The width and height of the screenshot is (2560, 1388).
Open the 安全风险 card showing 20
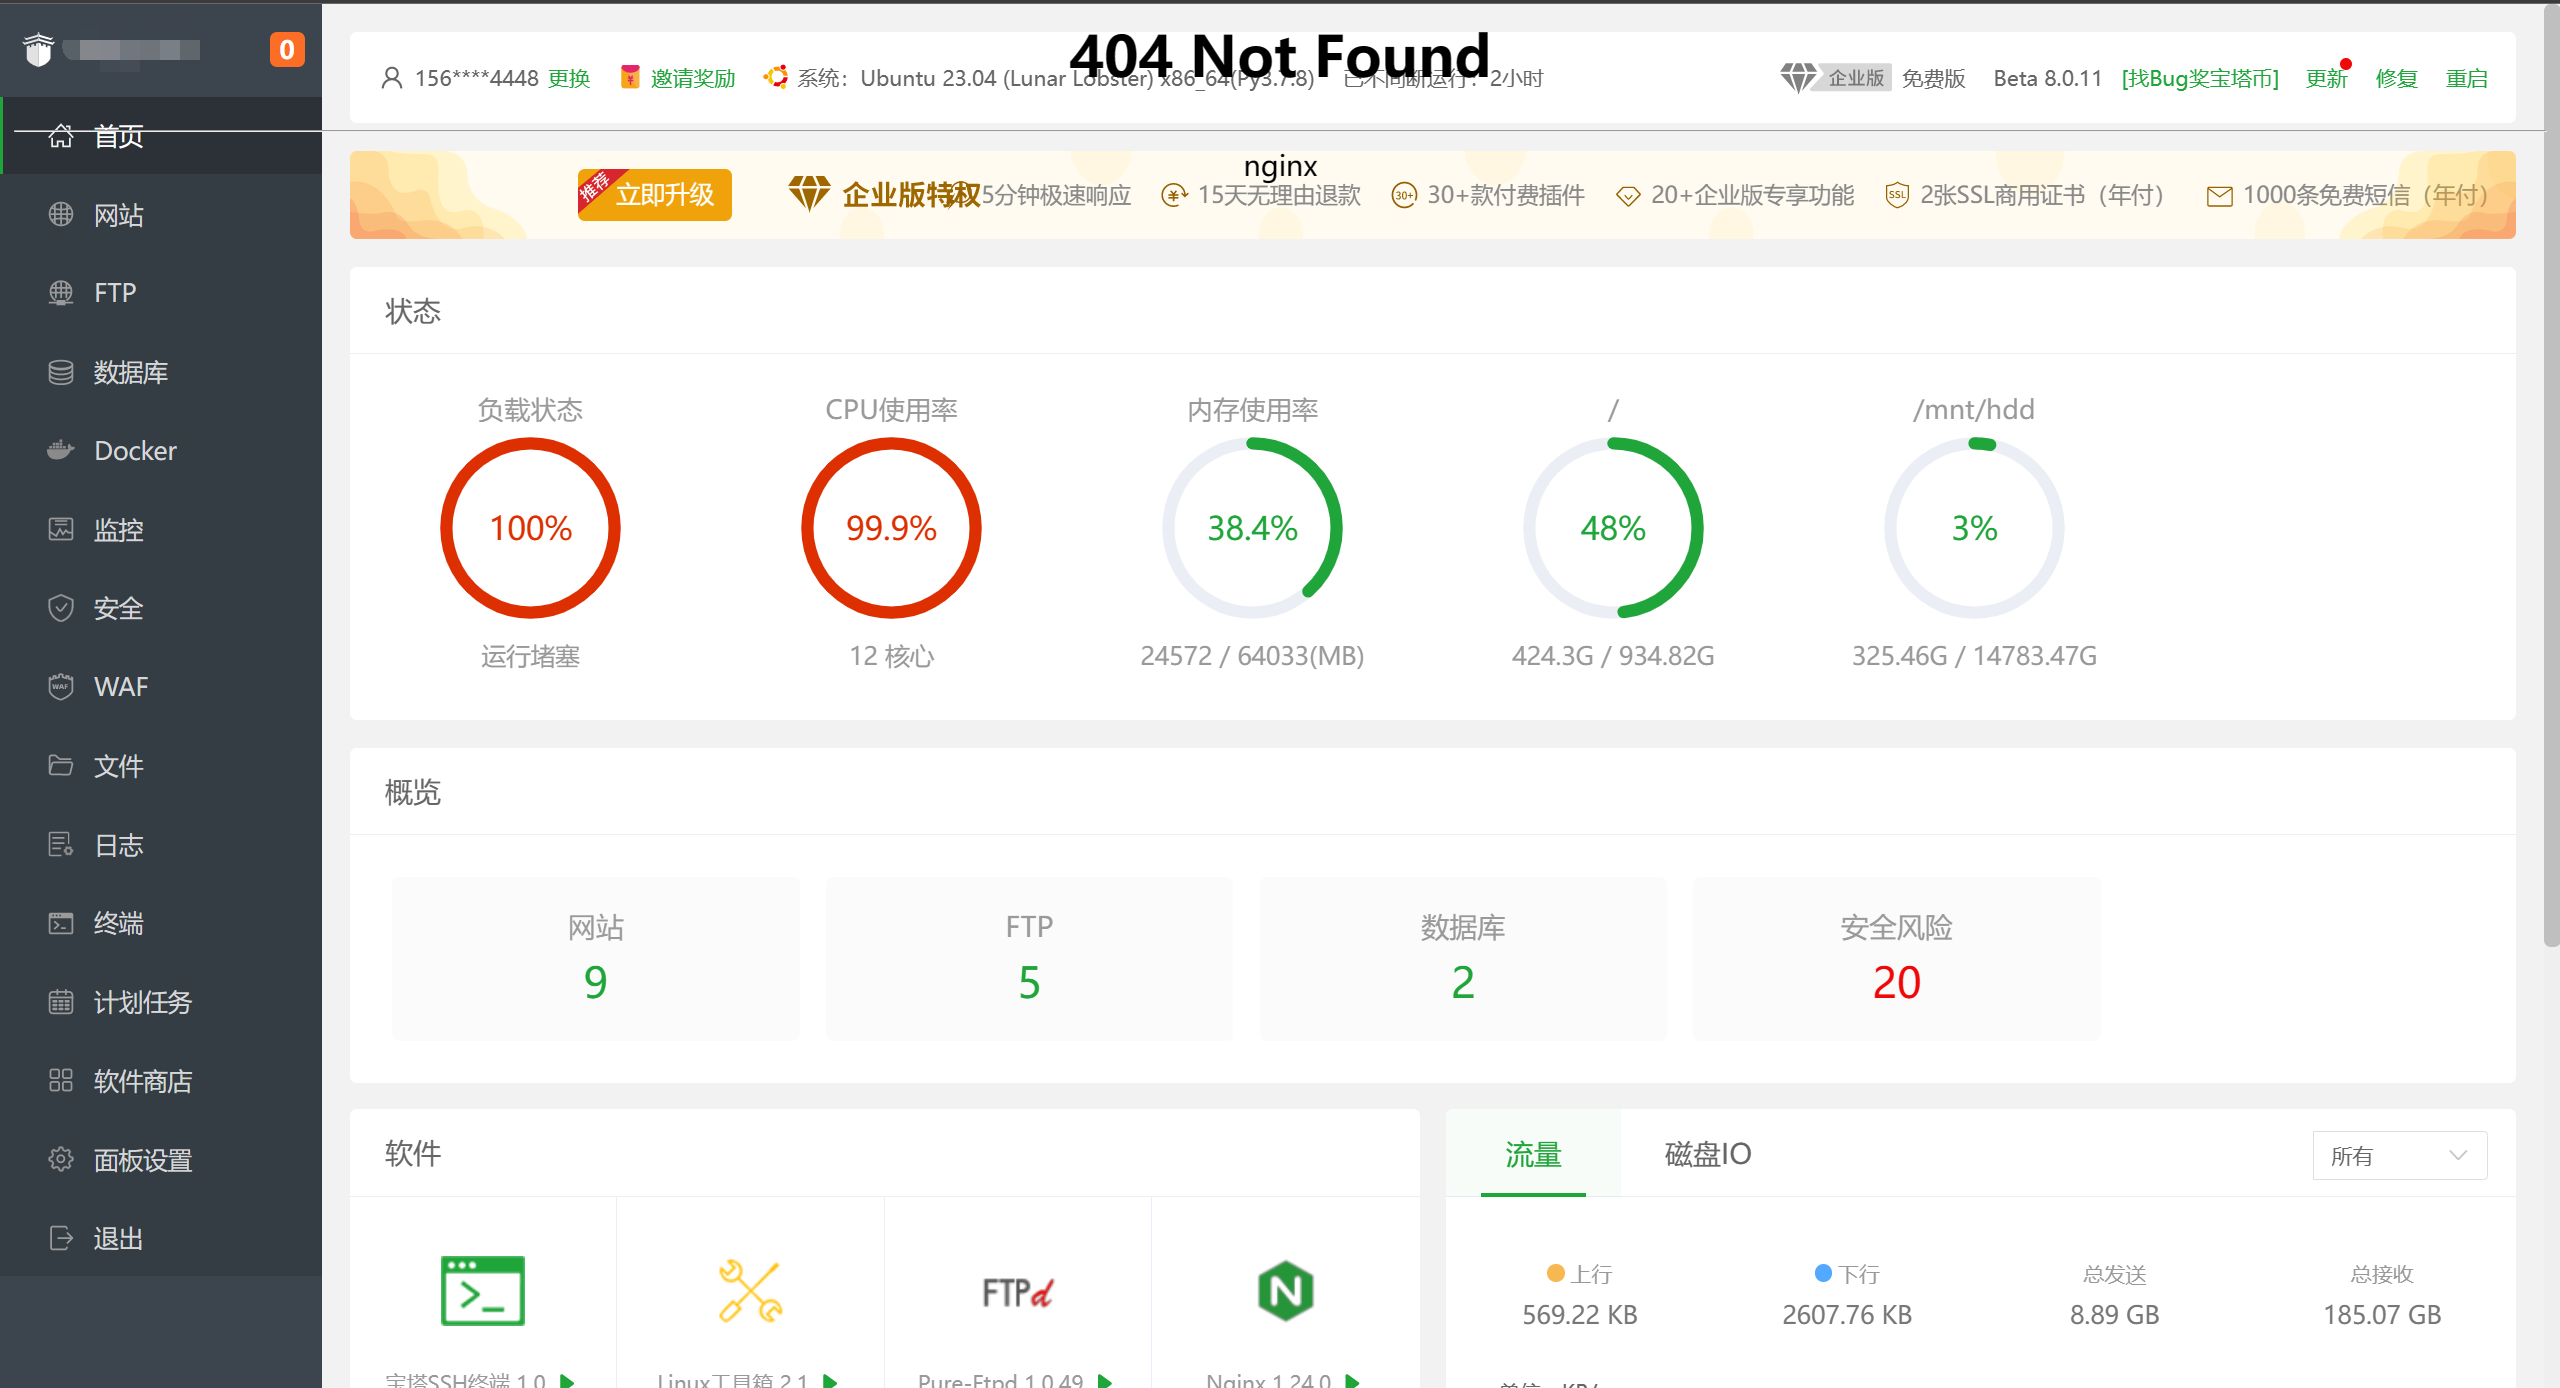(1896, 958)
